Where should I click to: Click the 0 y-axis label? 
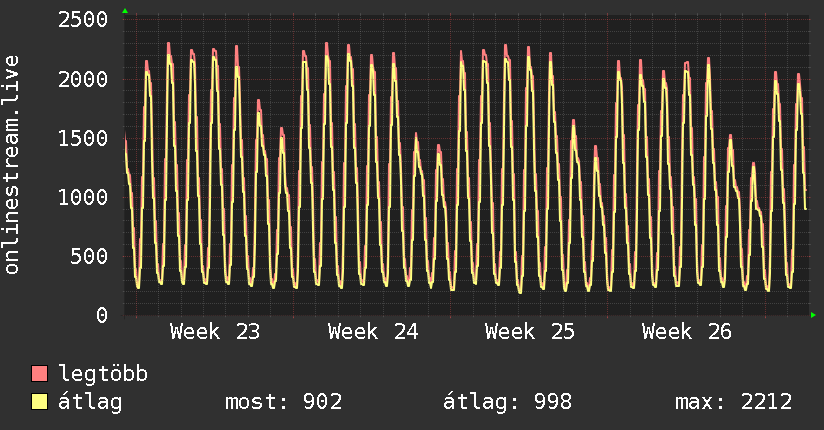coord(102,315)
